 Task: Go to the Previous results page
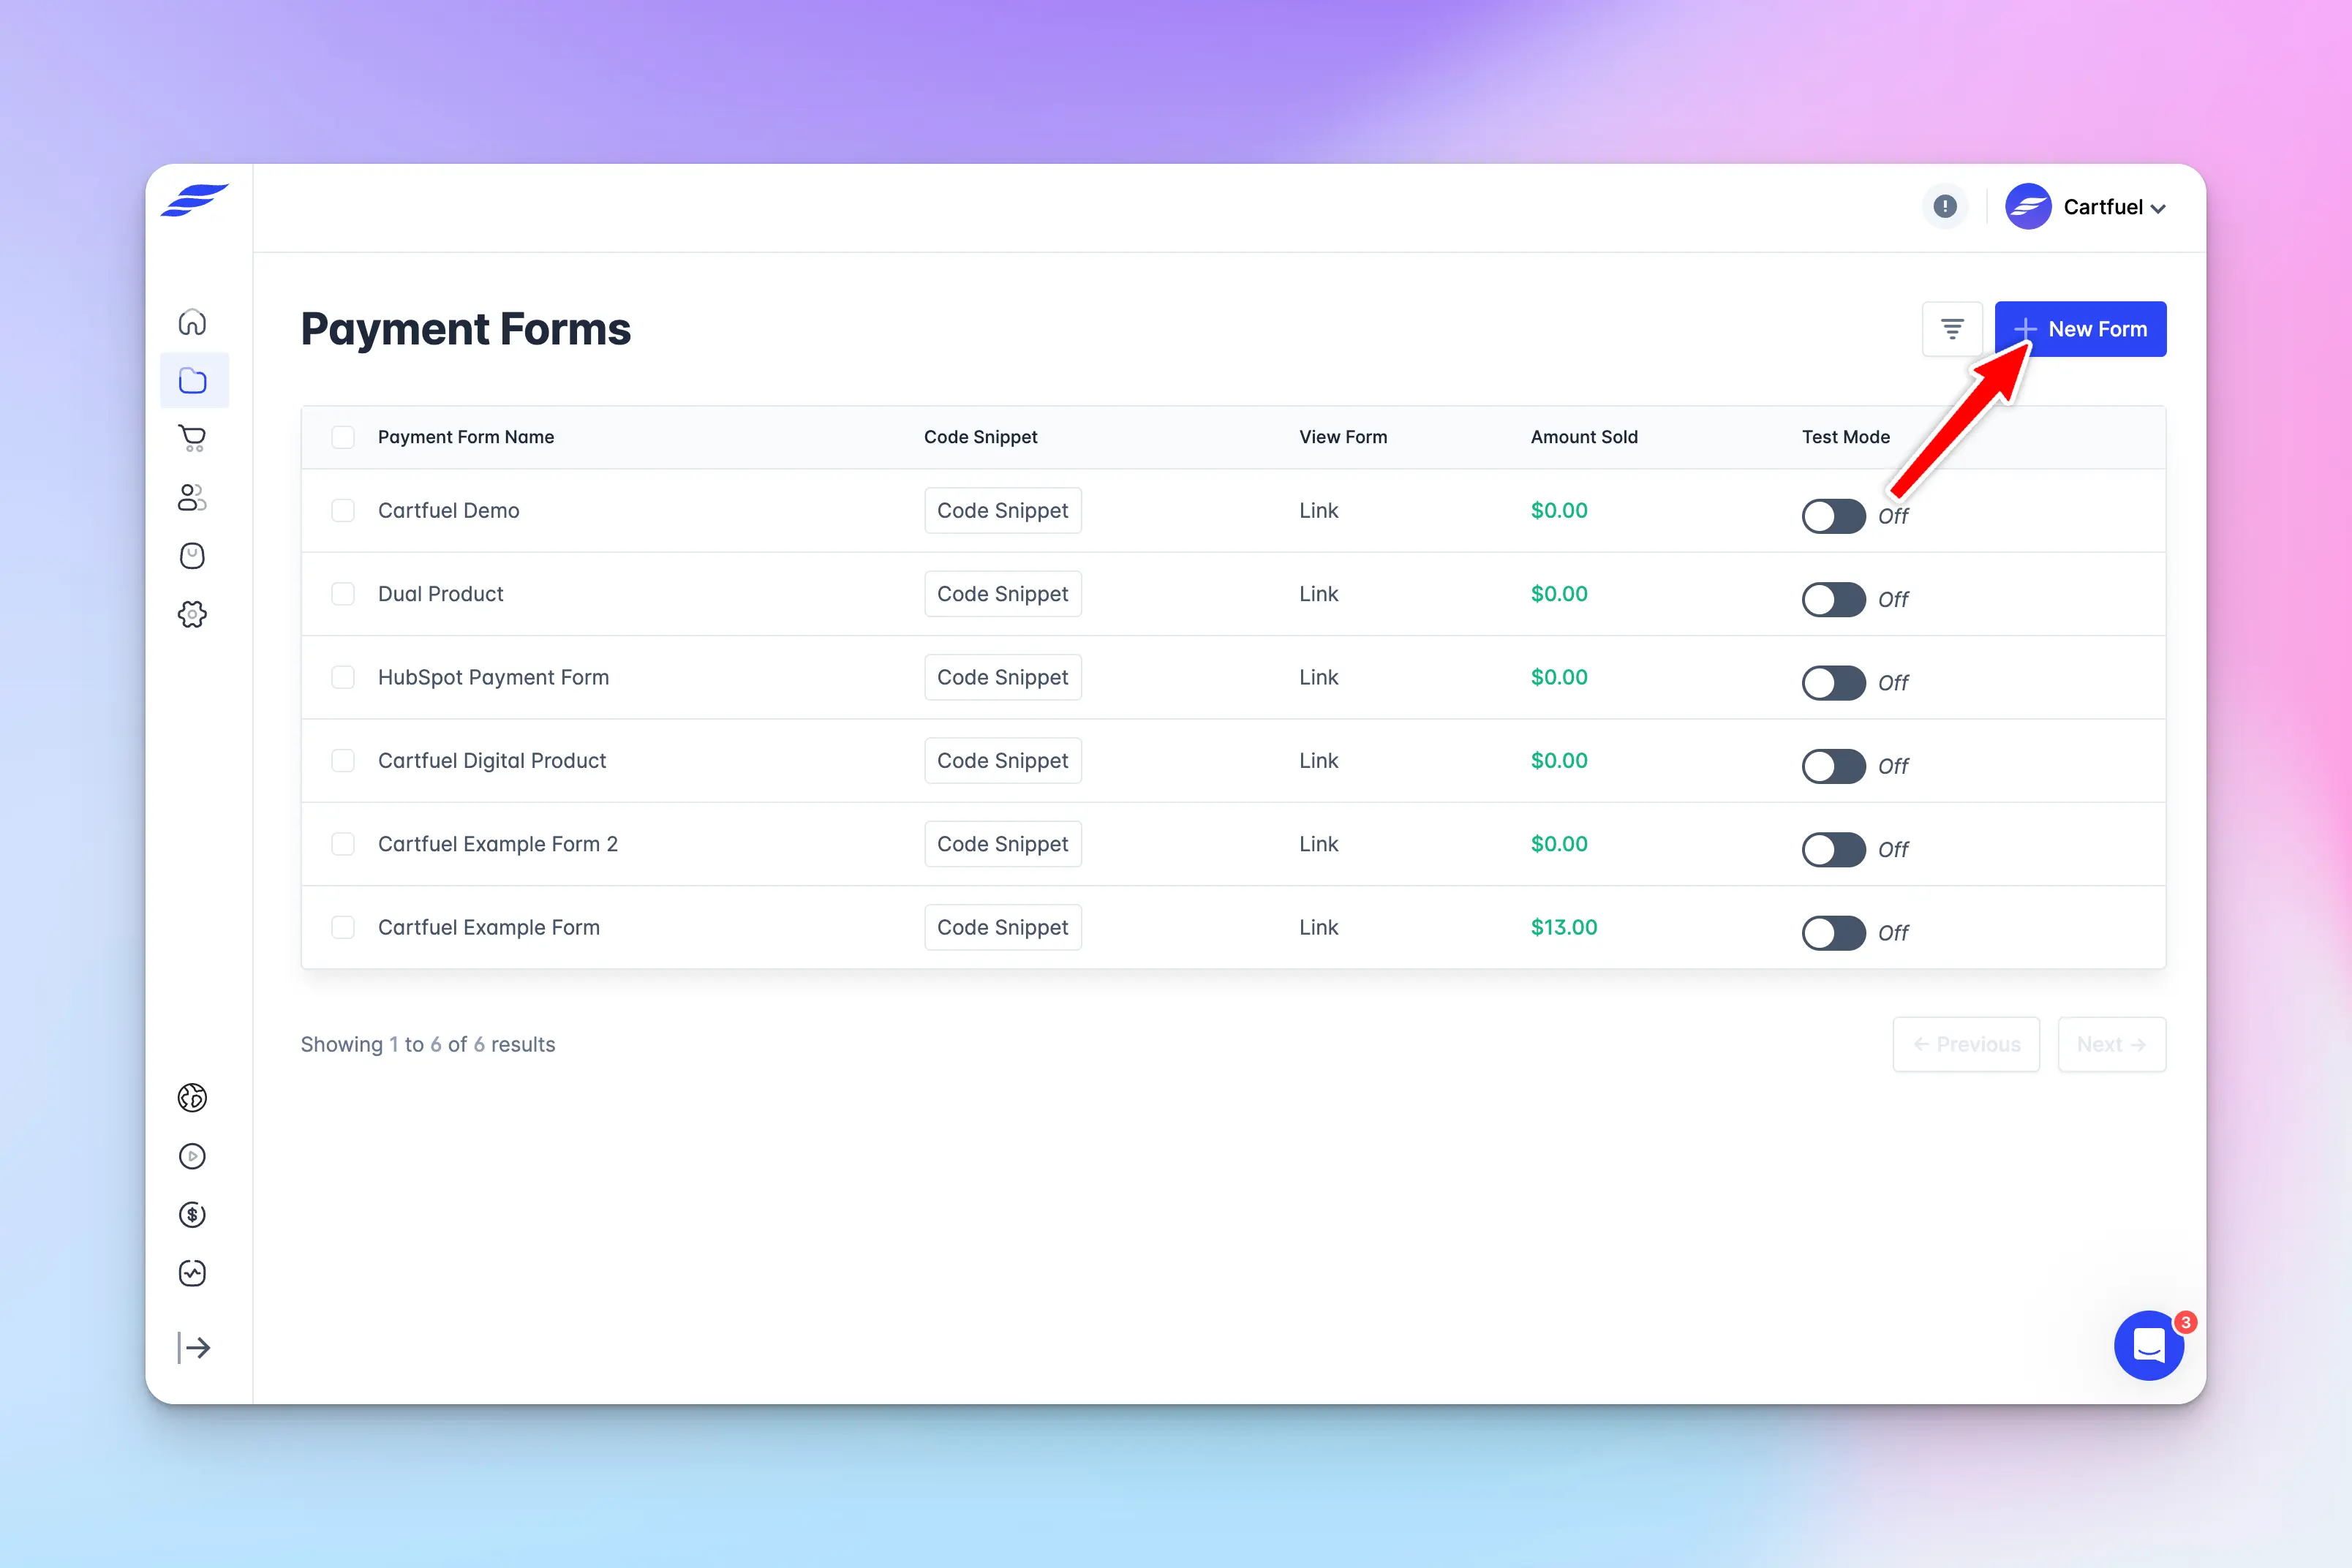(1966, 1044)
